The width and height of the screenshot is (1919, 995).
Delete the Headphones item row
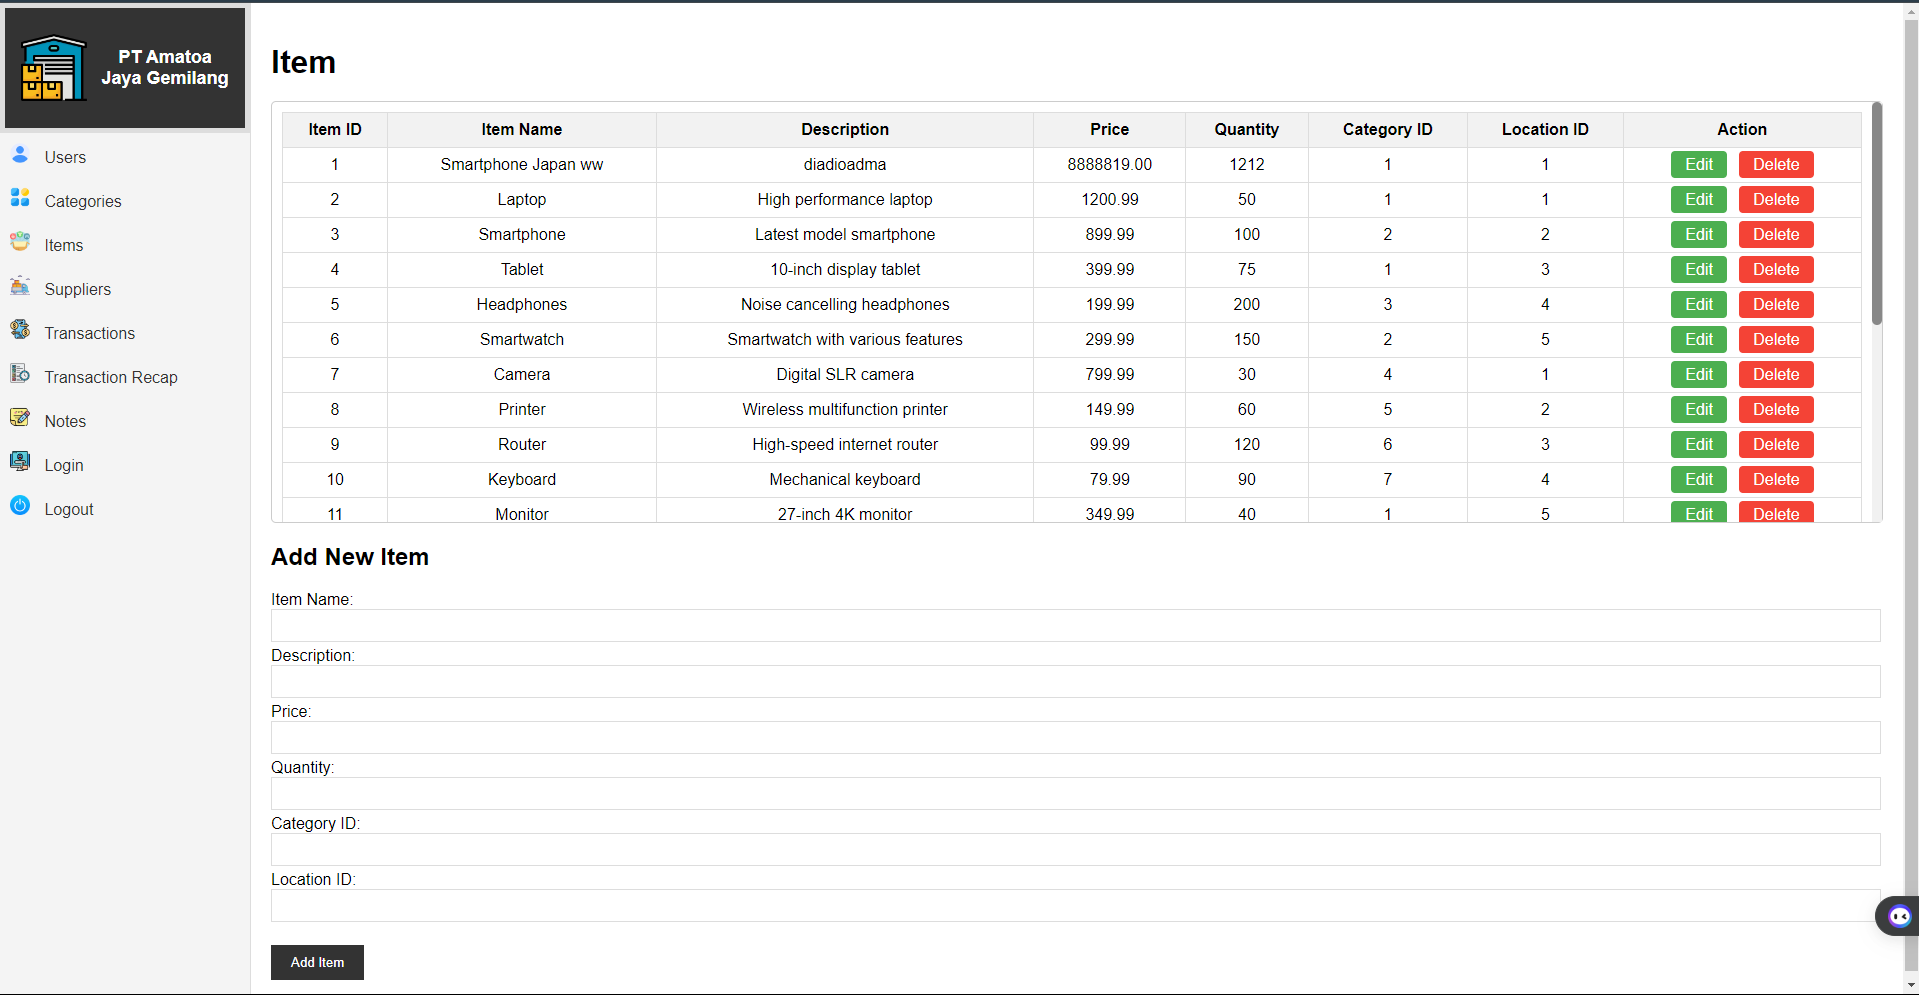click(x=1775, y=305)
